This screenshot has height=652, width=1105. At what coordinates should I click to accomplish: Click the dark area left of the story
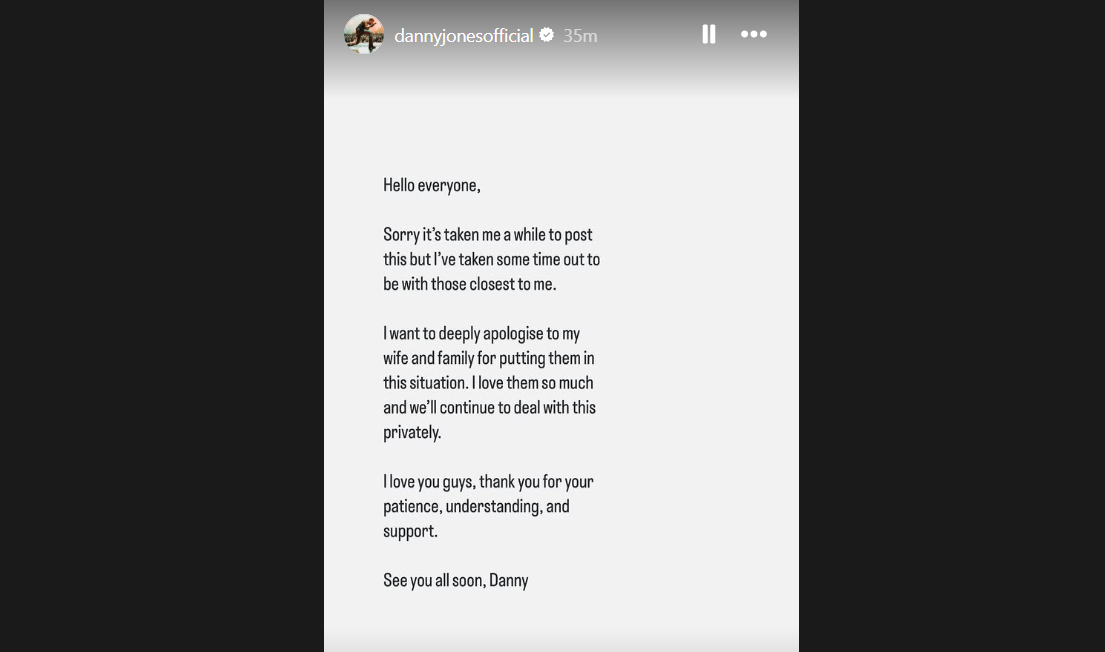160,326
